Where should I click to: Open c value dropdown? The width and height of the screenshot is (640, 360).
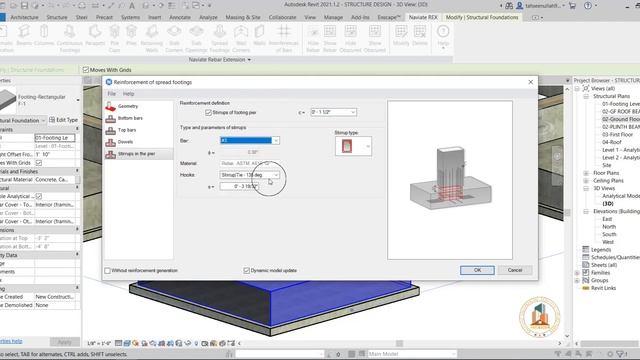(353, 112)
